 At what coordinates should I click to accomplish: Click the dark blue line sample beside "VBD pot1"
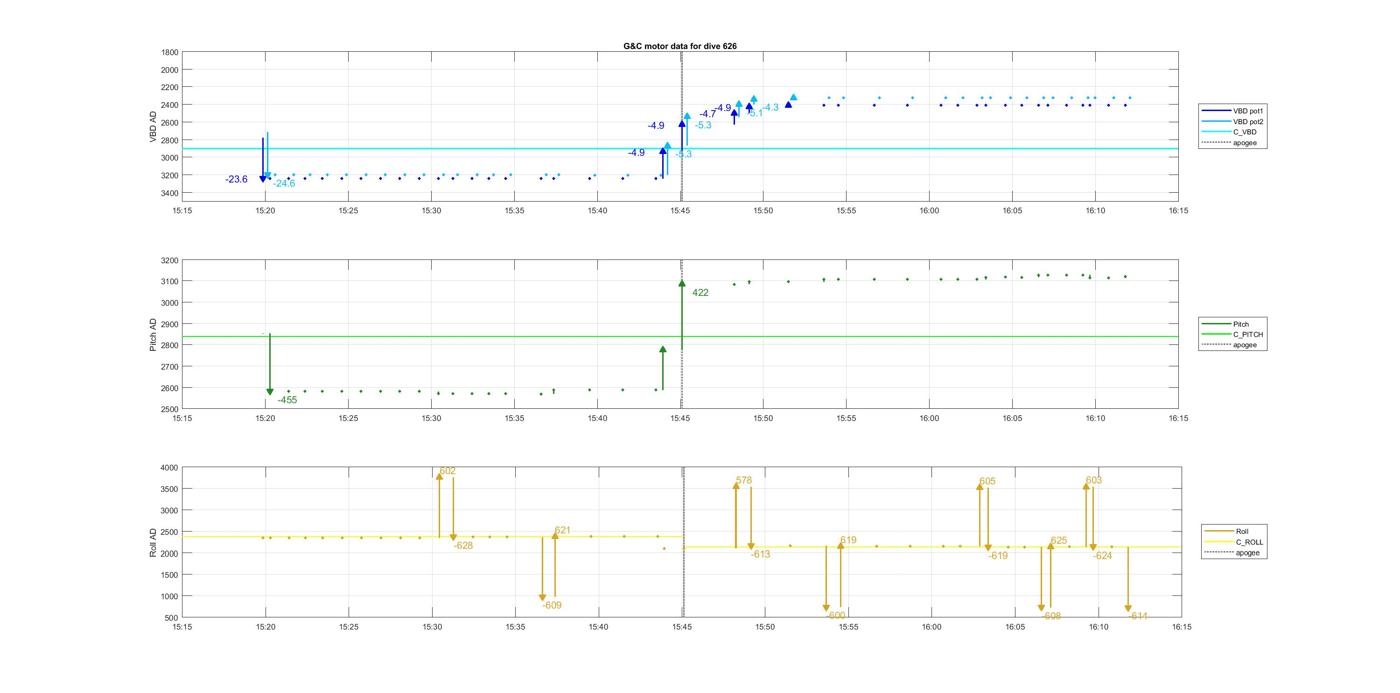(x=1216, y=111)
